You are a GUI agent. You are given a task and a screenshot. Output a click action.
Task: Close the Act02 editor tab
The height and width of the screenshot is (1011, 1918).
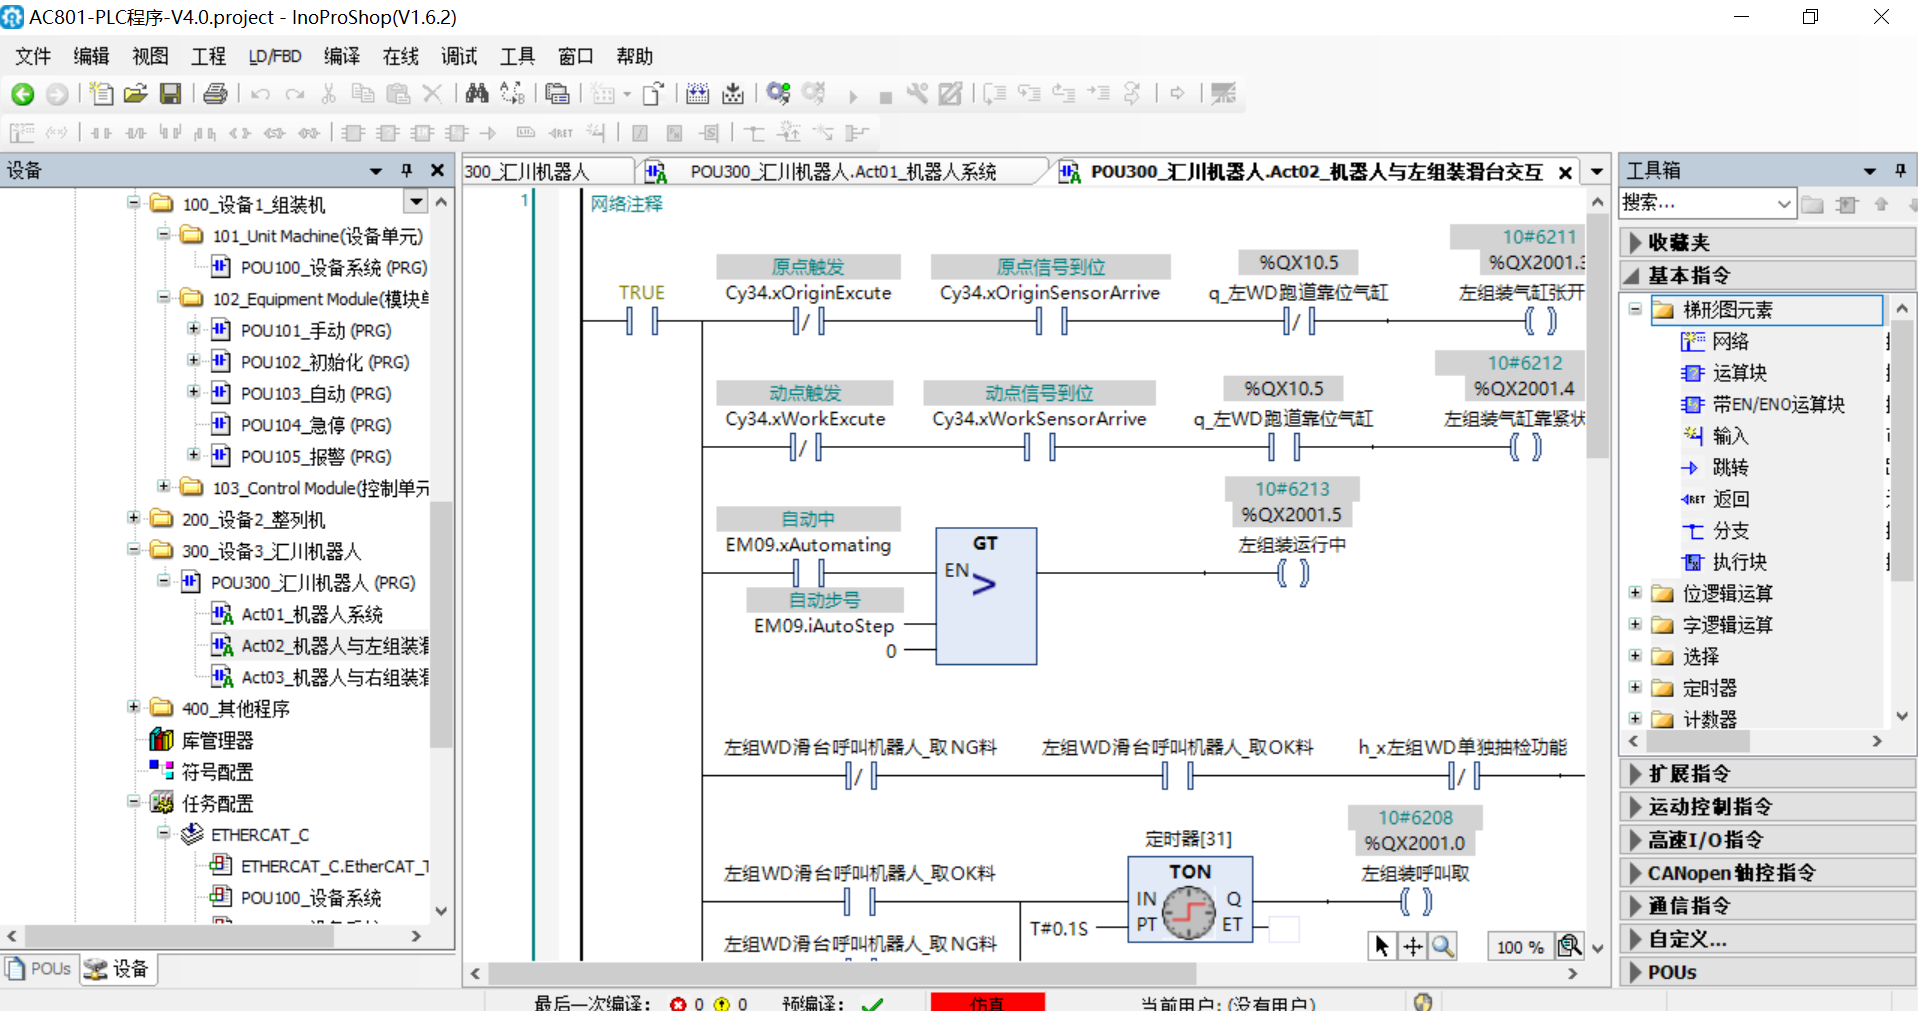point(1565,173)
